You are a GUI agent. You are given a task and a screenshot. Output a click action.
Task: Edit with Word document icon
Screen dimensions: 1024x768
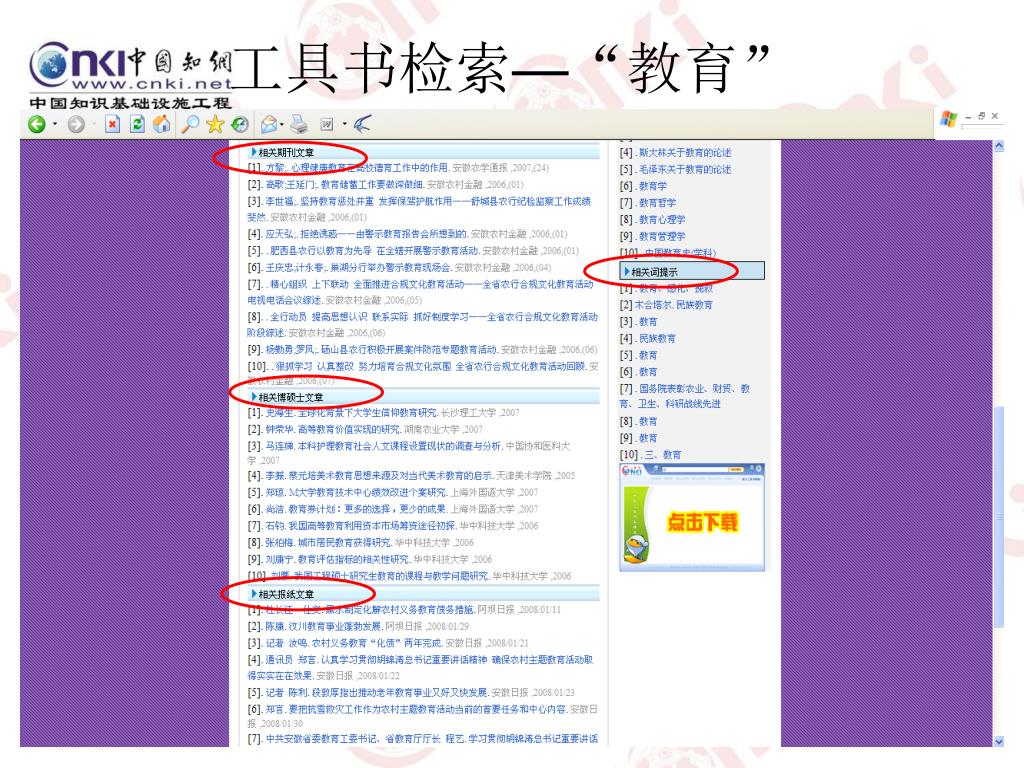pos(327,124)
